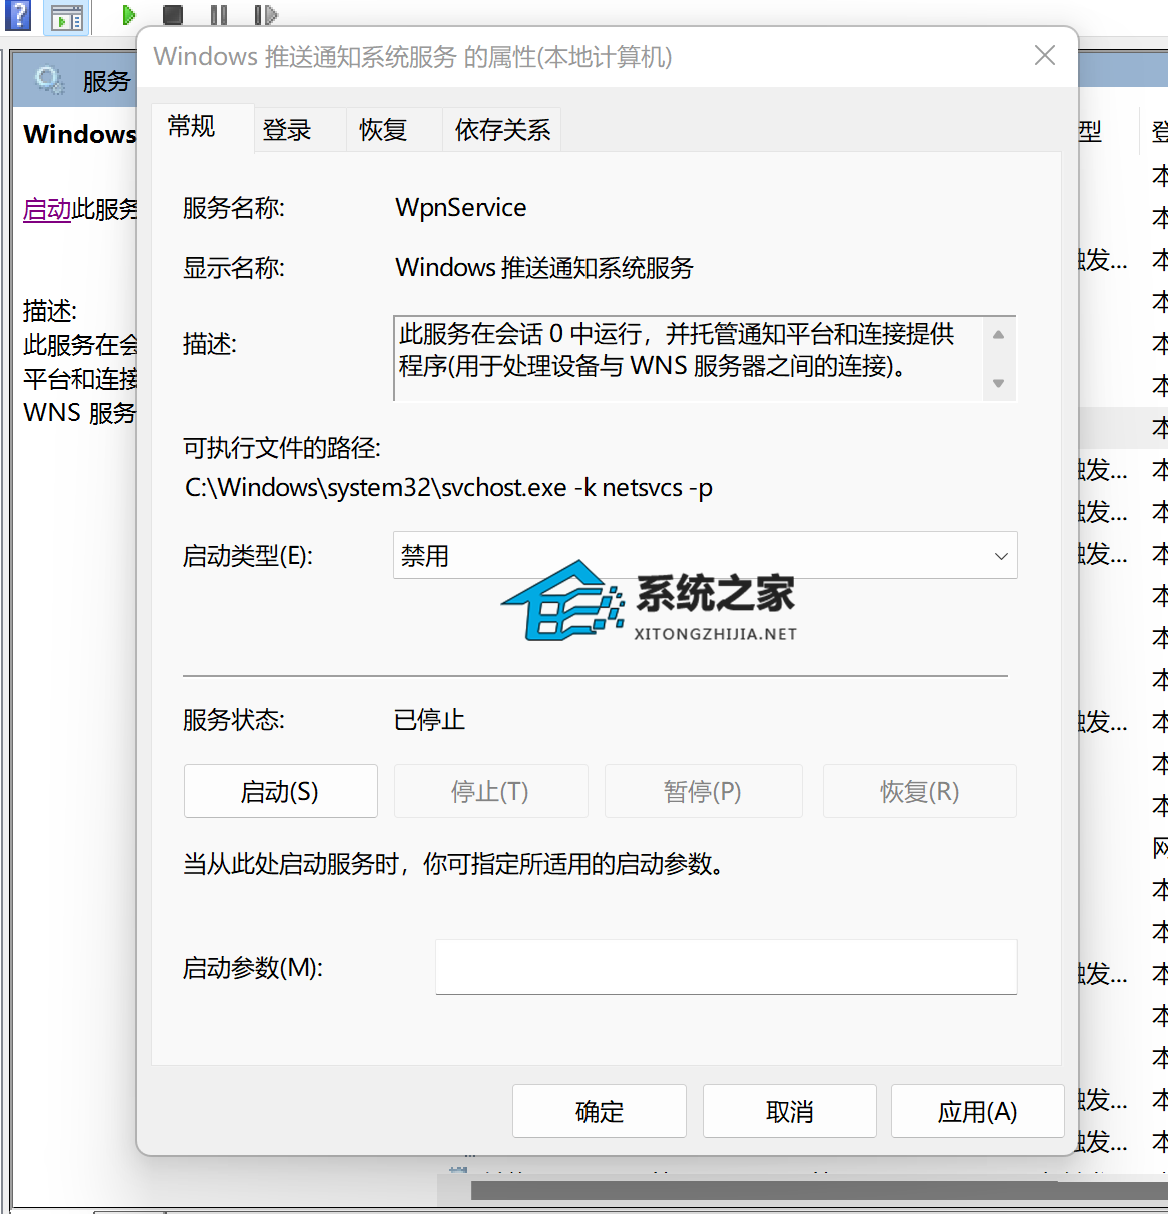Image resolution: width=1168 pixels, height=1214 pixels.
Task: Click the help question mark toolbar icon
Action: [x=18, y=14]
